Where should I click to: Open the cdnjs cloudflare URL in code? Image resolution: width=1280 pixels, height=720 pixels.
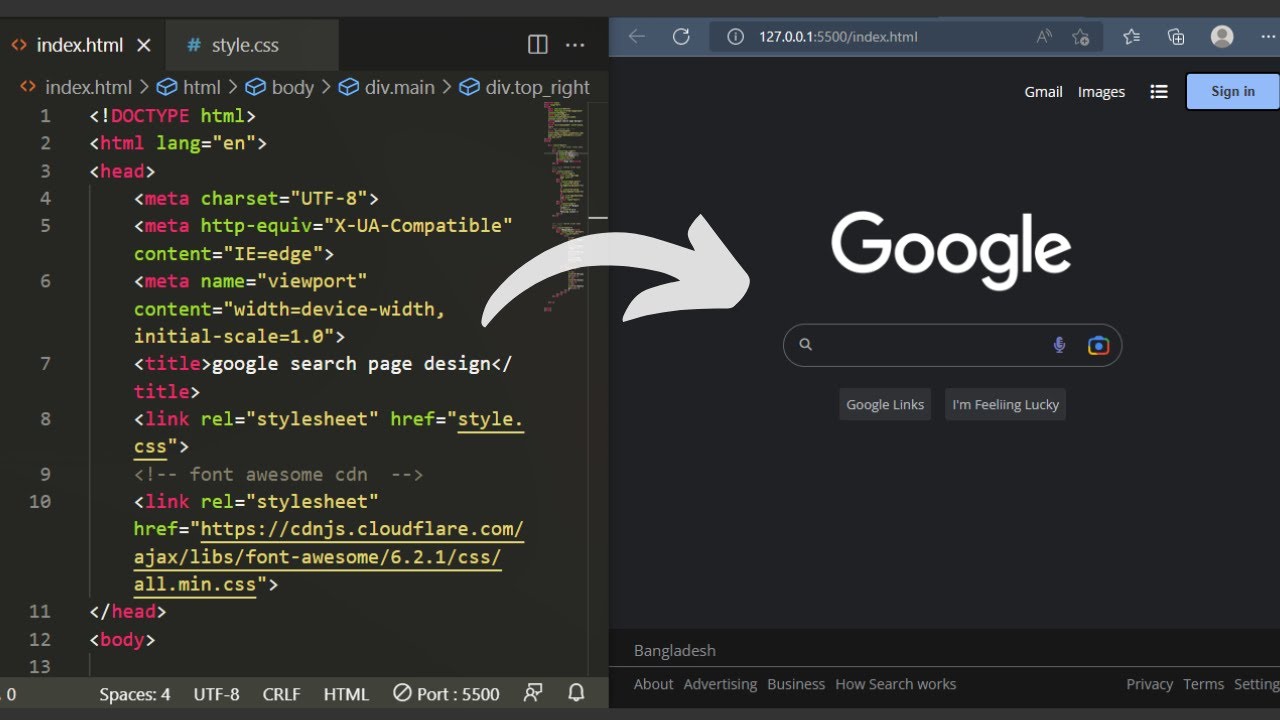point(363,529)
